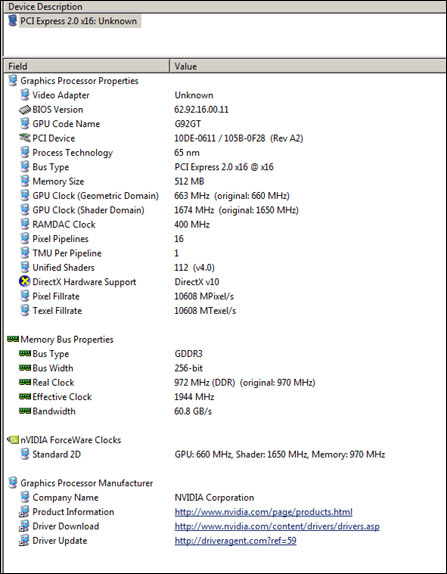Click the Memory Bus Properties RAM icon
Viewport: 447px width, 574px height.
13,339
